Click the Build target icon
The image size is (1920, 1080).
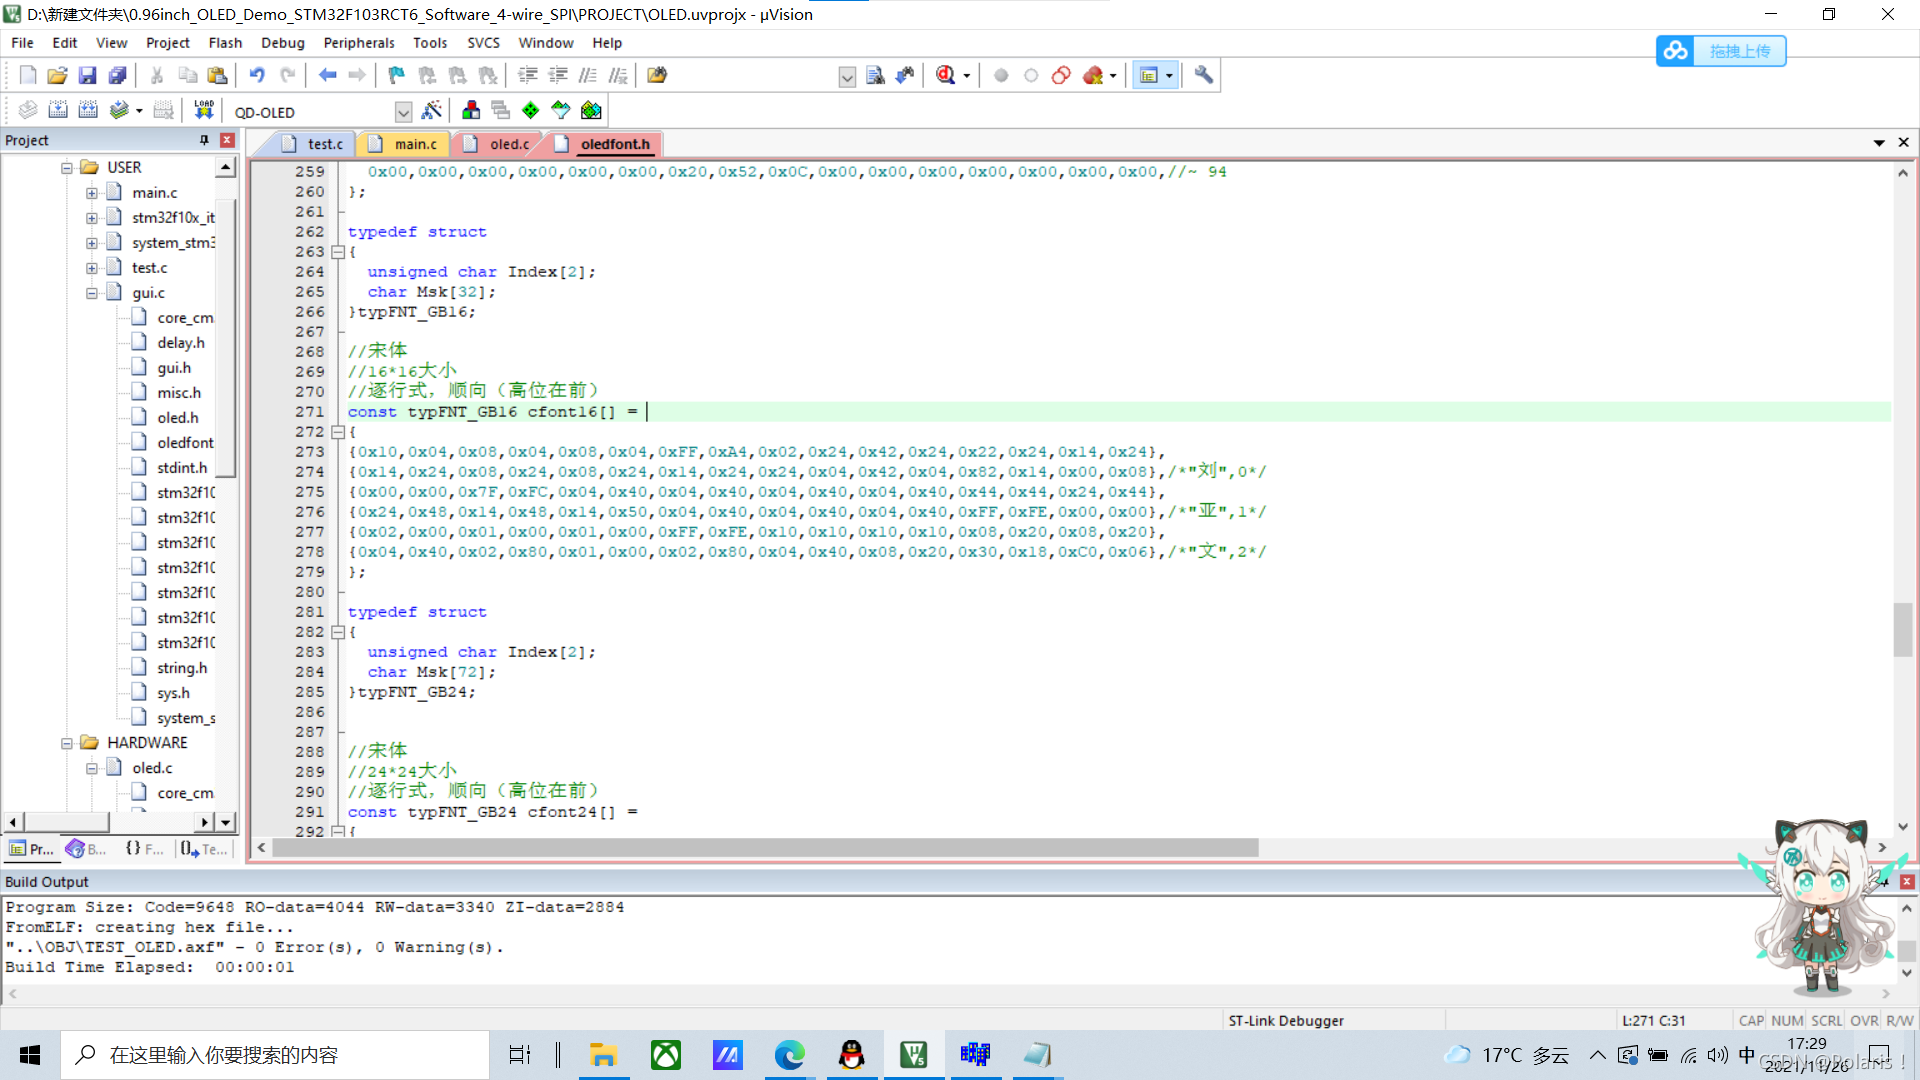(58, 110)
